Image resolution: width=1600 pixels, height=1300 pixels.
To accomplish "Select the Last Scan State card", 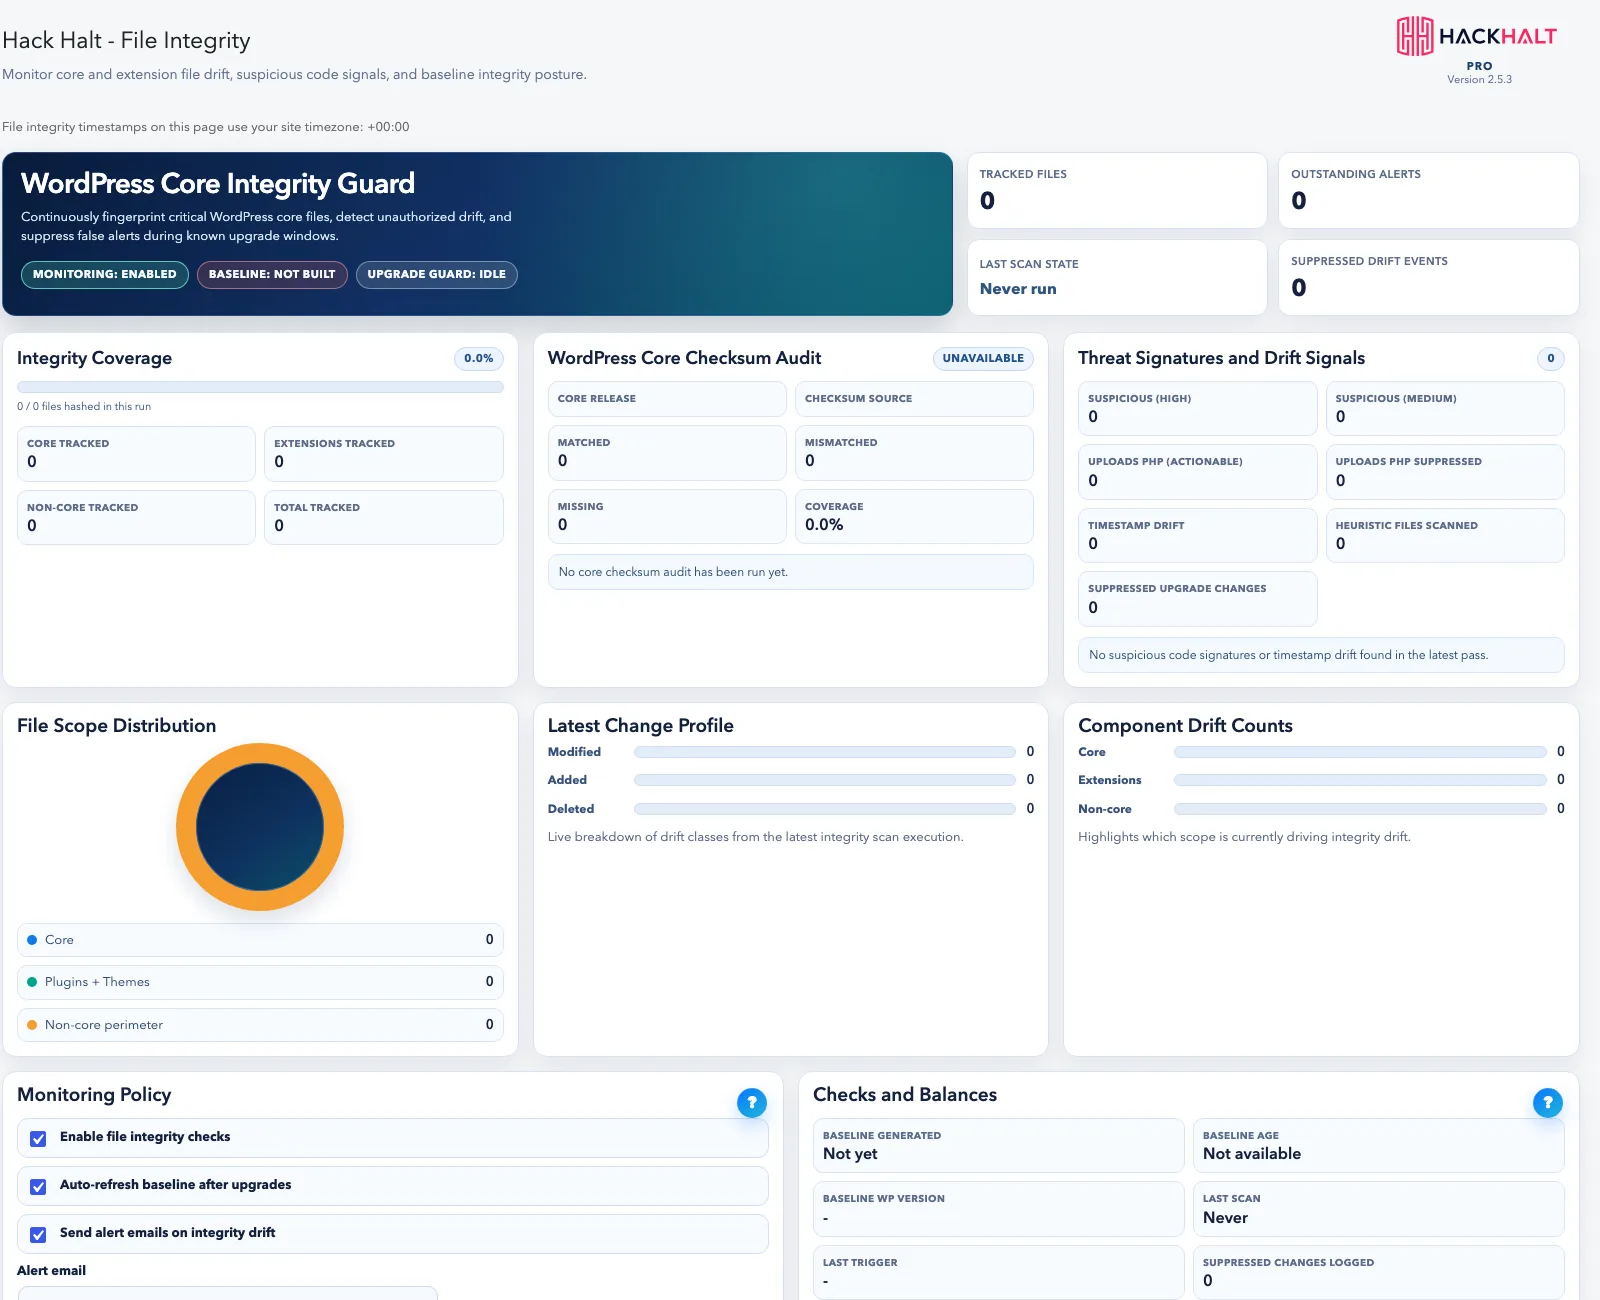I will coord(1117,278).
